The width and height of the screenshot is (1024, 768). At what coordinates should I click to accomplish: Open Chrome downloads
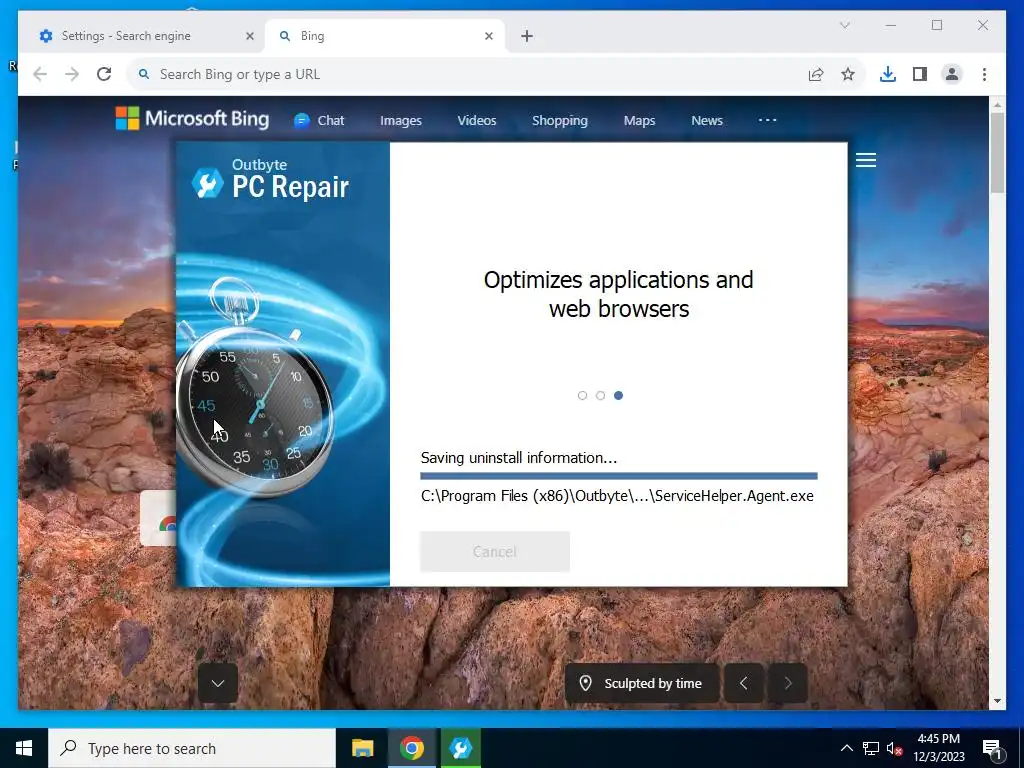(x=888, y=74)
